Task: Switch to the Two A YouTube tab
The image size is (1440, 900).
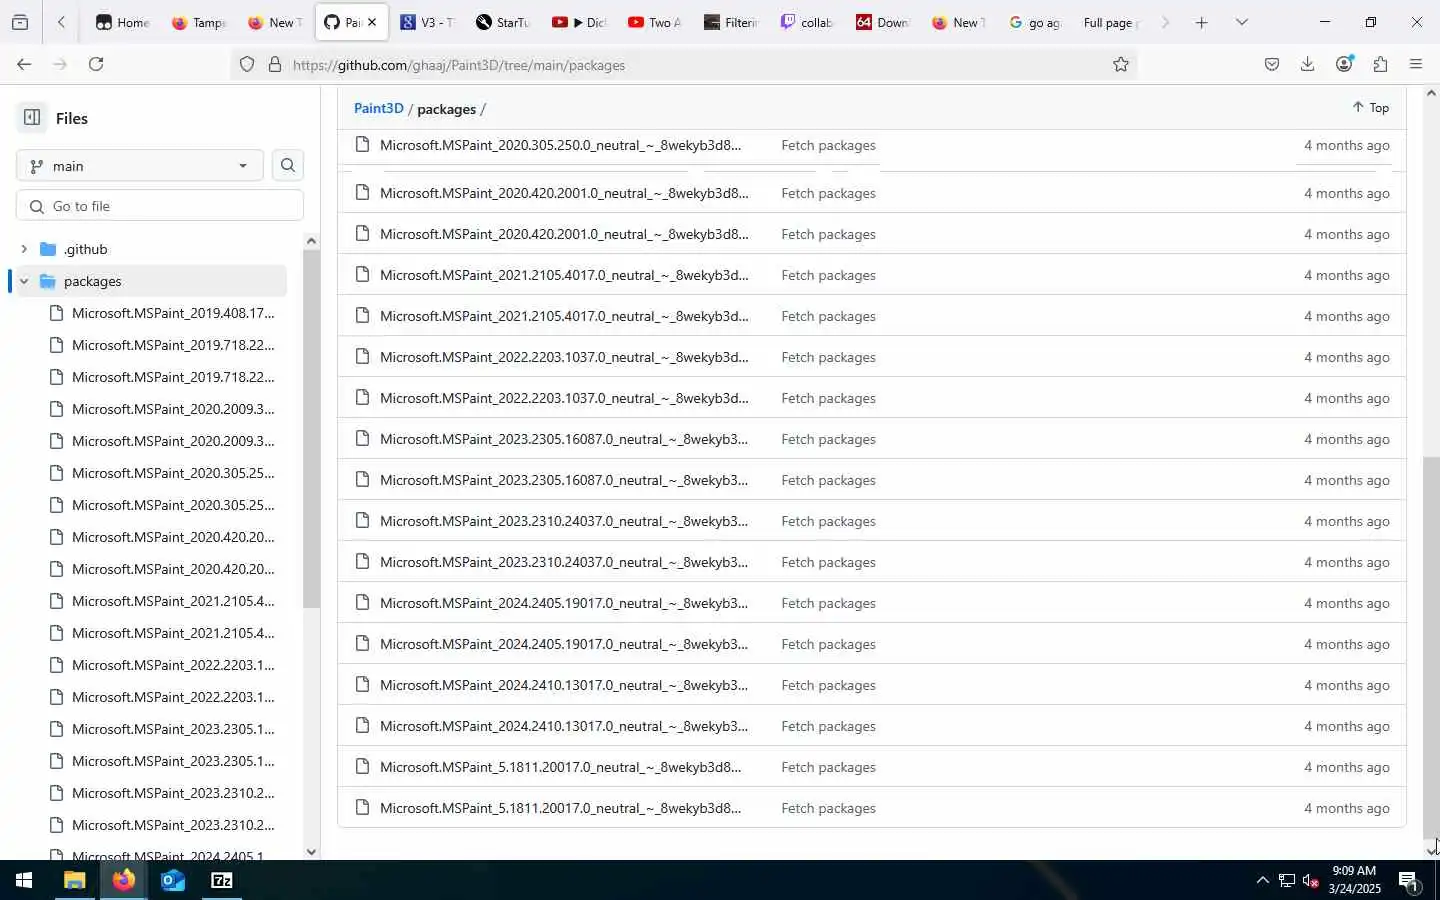Action: click(653, 22)
